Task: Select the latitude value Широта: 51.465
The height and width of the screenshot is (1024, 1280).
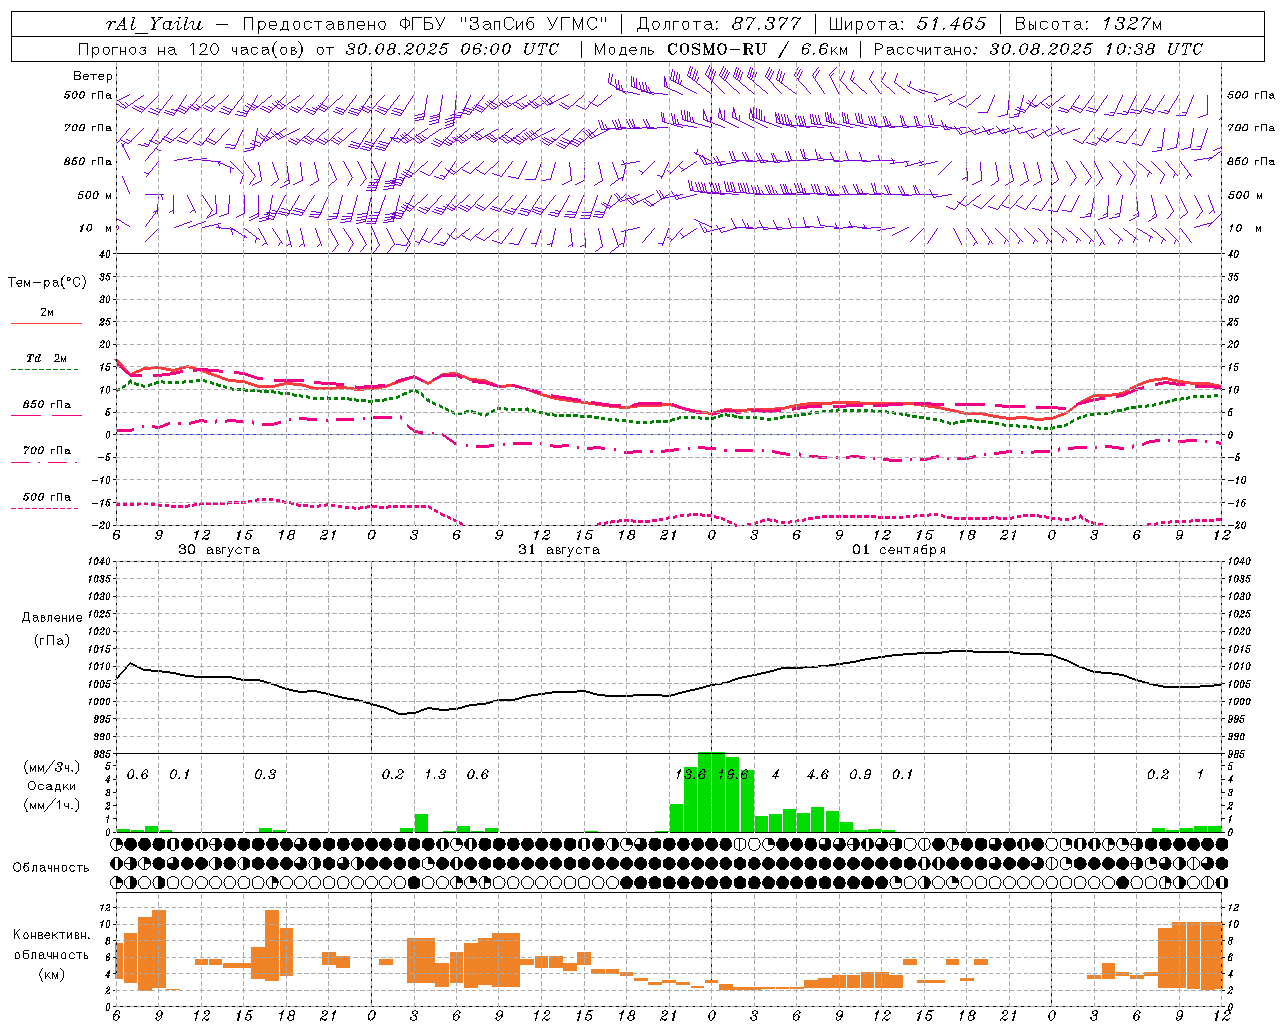Action: point(908,24)
